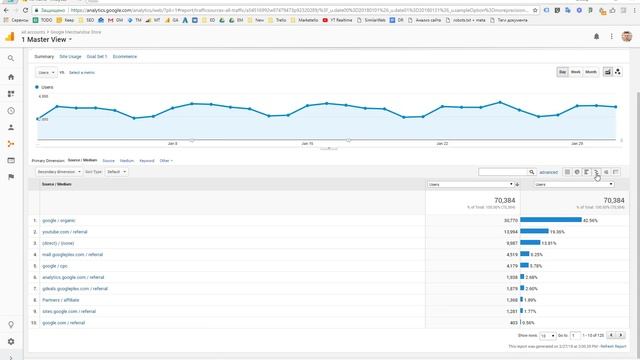Expand sidebar with bottom chevron arrow
This screenshot has height=360, width=640.
[x=11, y=358]
